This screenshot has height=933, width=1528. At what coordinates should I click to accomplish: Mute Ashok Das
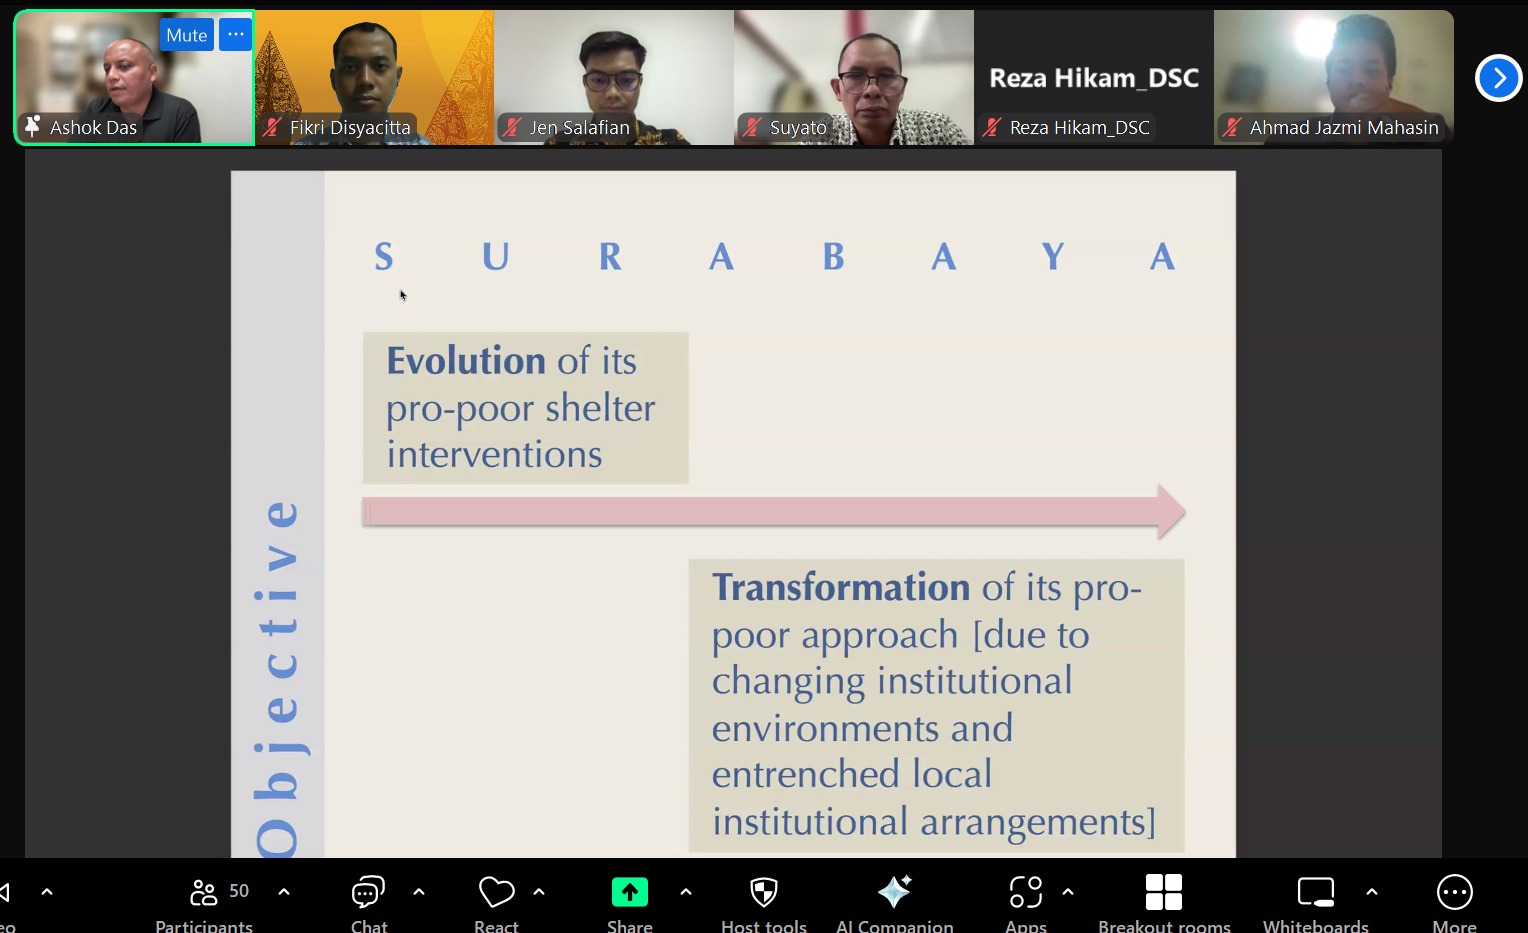(186, 35)
